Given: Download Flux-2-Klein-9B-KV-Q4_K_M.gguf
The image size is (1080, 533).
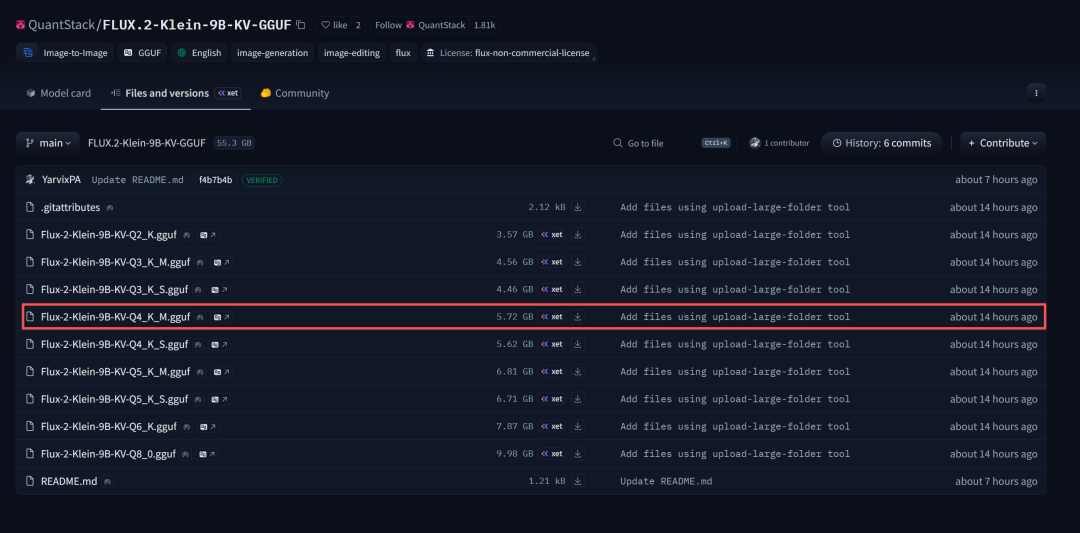Looking at the screenshot, I should (578, 317).
